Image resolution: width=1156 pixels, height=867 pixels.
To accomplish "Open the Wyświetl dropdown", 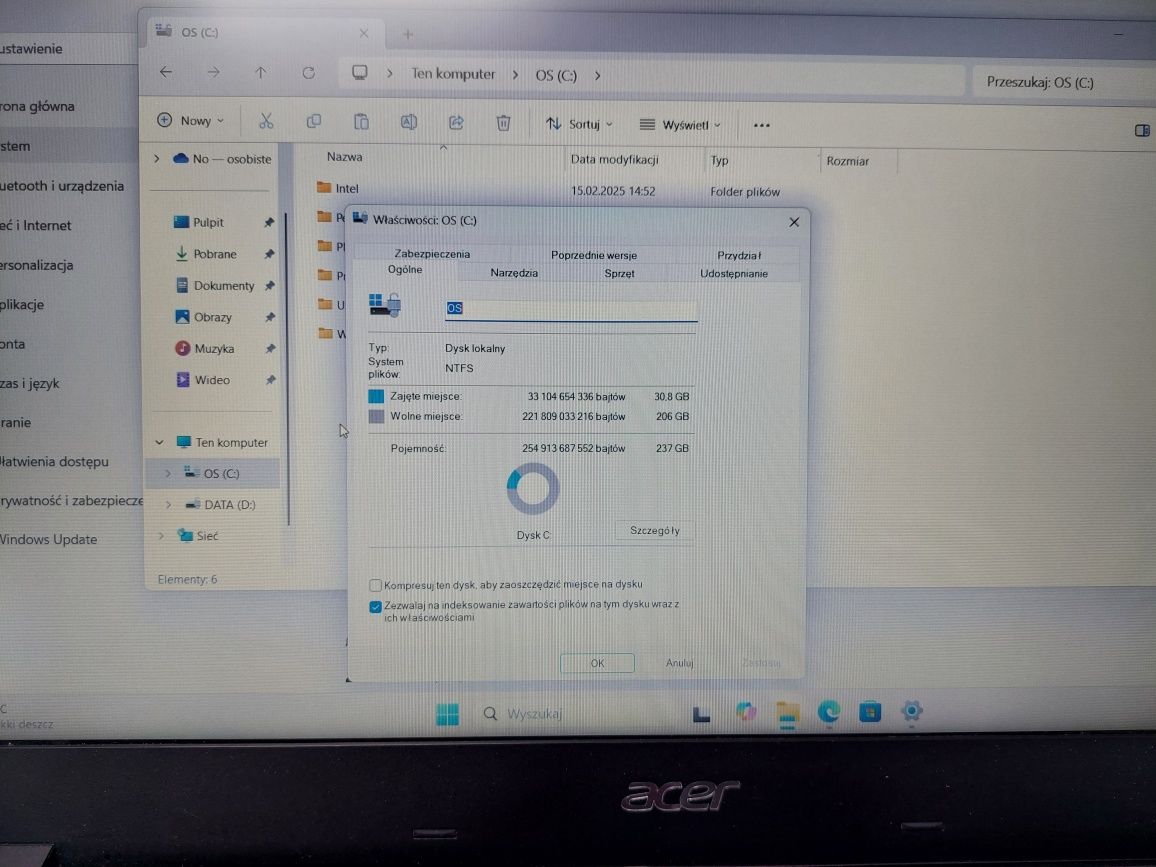I will [680, 125].
